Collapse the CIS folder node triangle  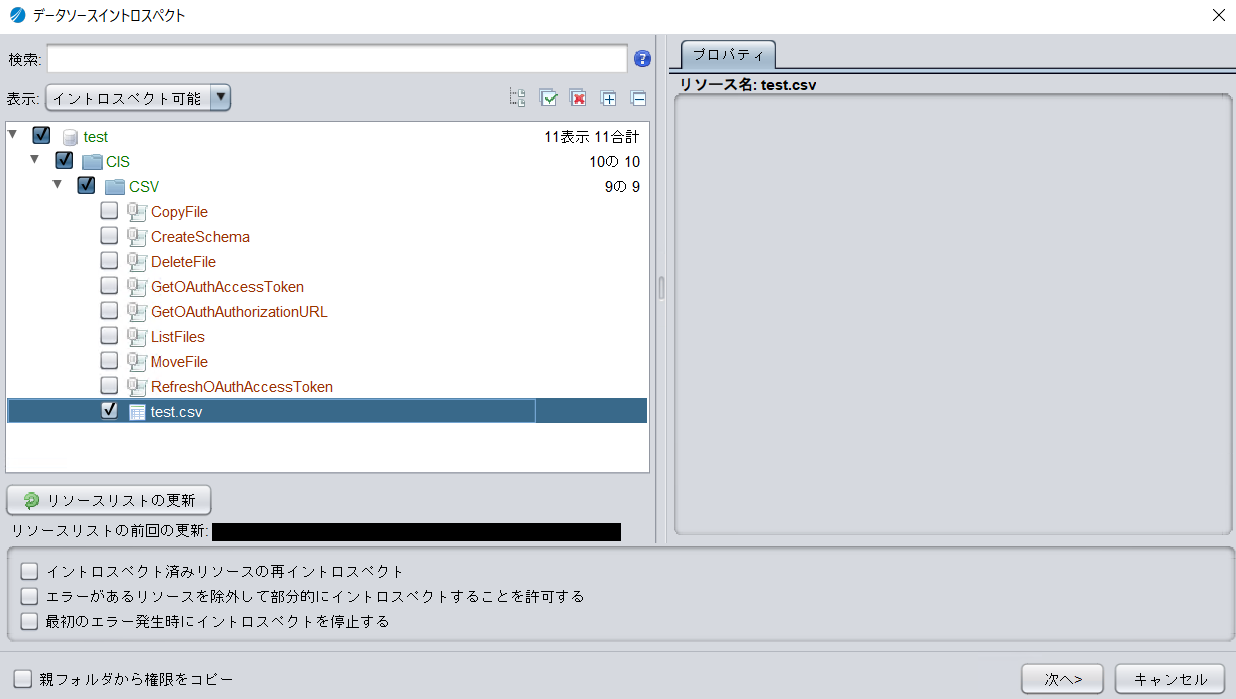35,159
